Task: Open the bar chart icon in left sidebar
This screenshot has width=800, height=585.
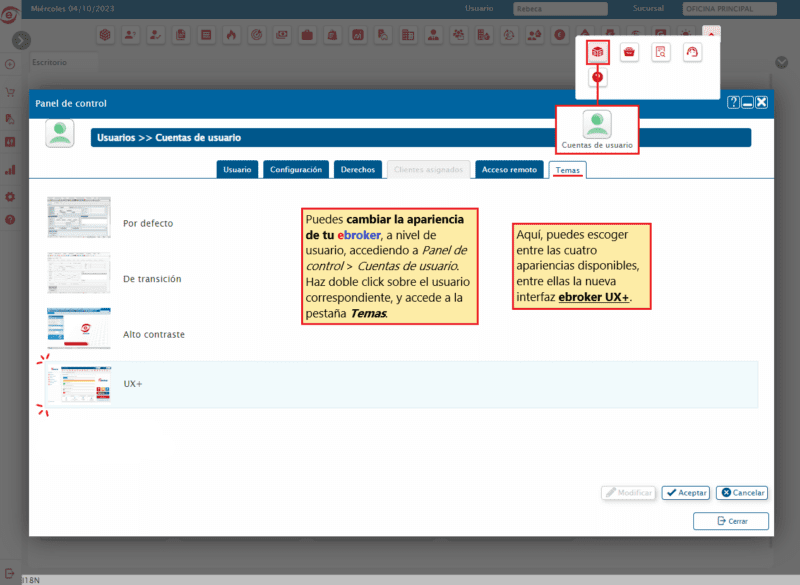Action: point(10,142)
